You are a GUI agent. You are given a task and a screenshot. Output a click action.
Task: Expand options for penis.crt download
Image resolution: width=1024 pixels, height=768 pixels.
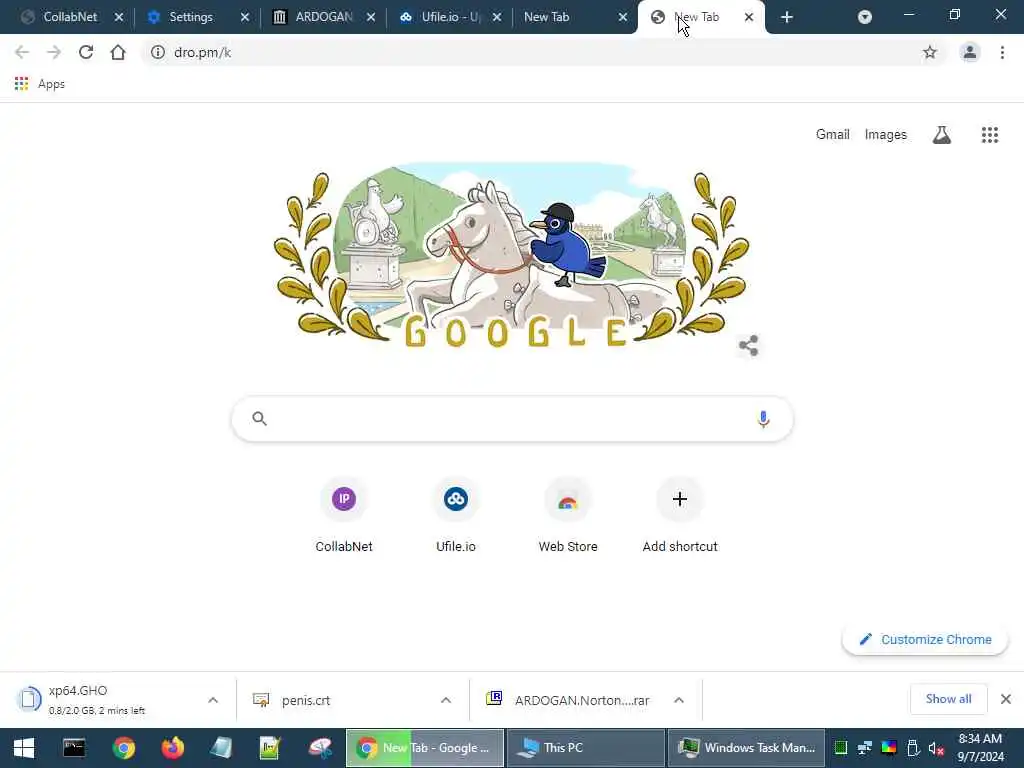click(x=446, y=700)
